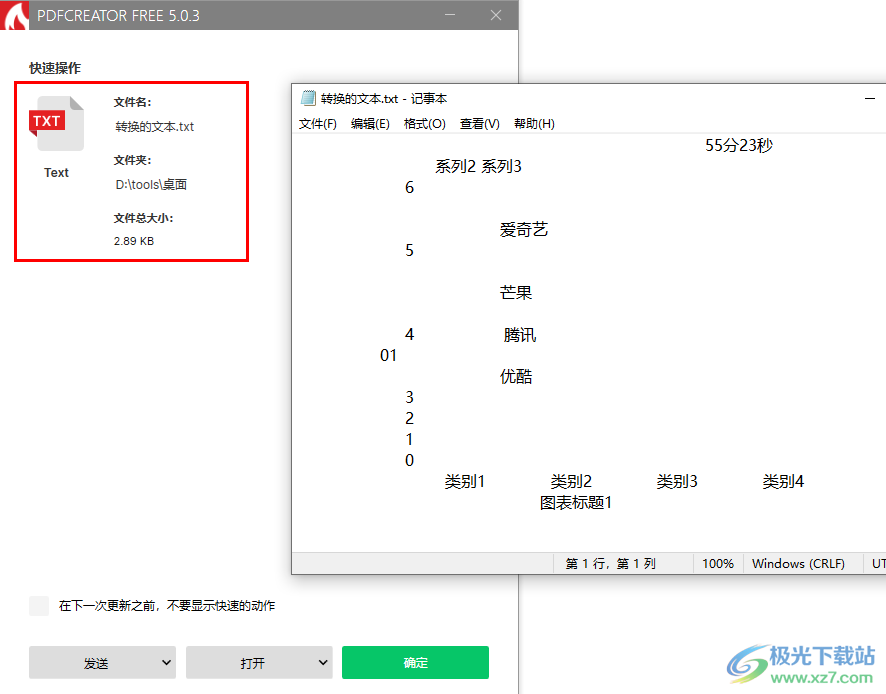Click 图表标题1 in Notepad text
886x694 pixels.
tap(575, 502)
